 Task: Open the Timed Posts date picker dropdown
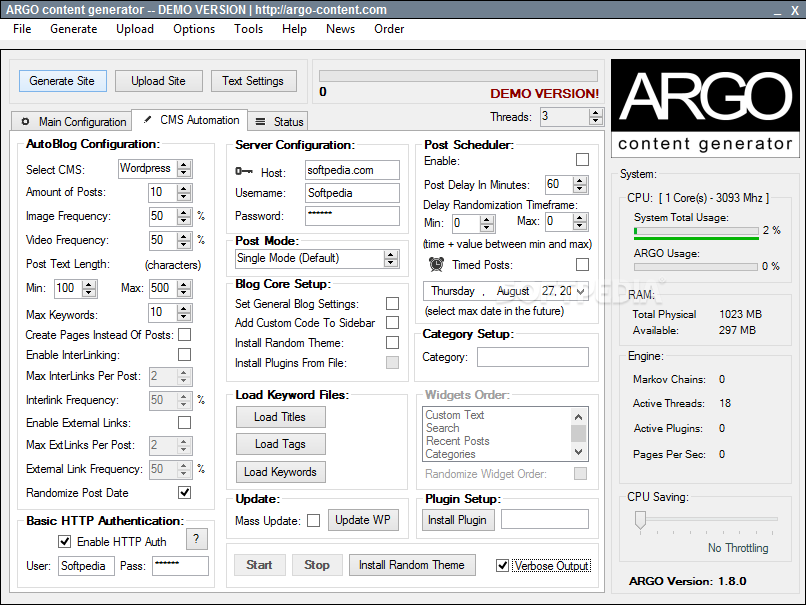tap(581, 291)
